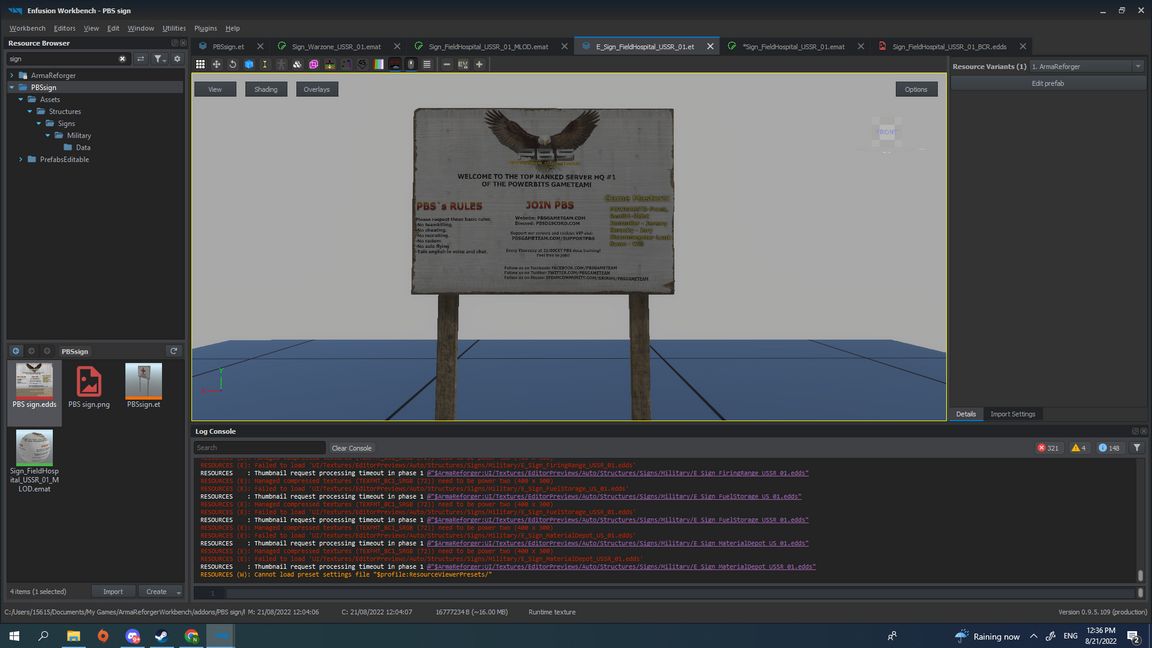Image resolution: width=1152 pixels, height=648 pixels.
Task: Open the Plugins menu
Action: 205,28
